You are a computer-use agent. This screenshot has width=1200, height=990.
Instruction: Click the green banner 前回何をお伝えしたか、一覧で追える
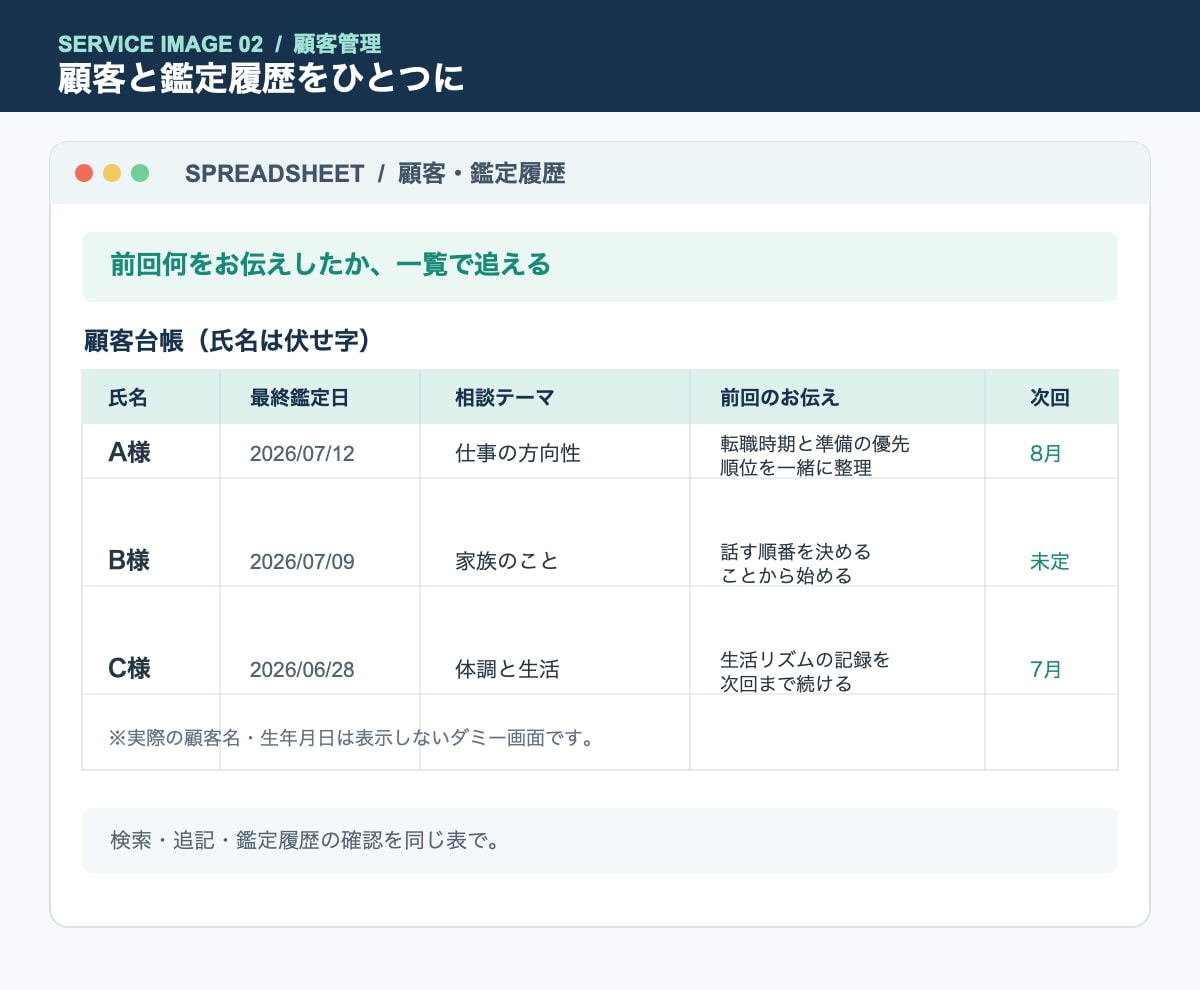(x=600, y=266)
